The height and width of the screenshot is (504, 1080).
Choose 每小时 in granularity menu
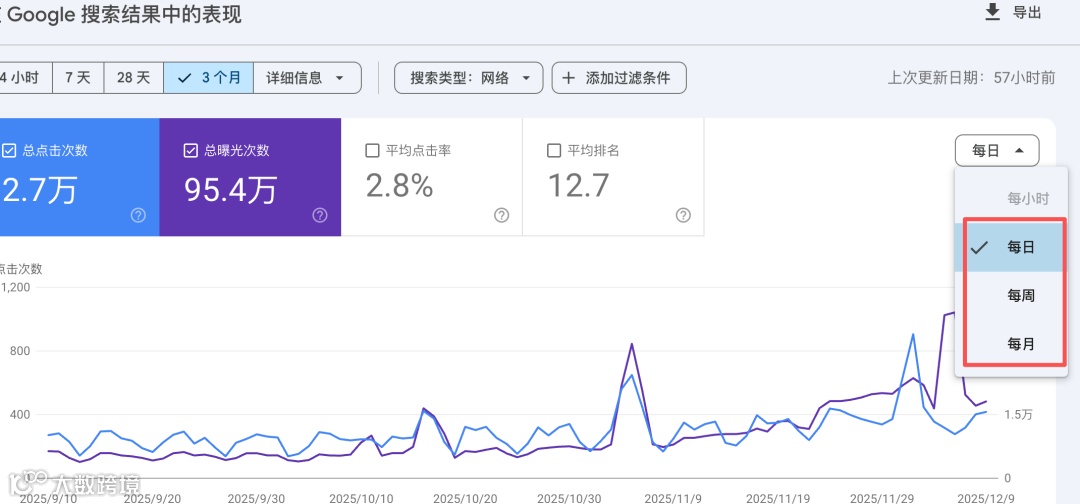point(1011,199)
